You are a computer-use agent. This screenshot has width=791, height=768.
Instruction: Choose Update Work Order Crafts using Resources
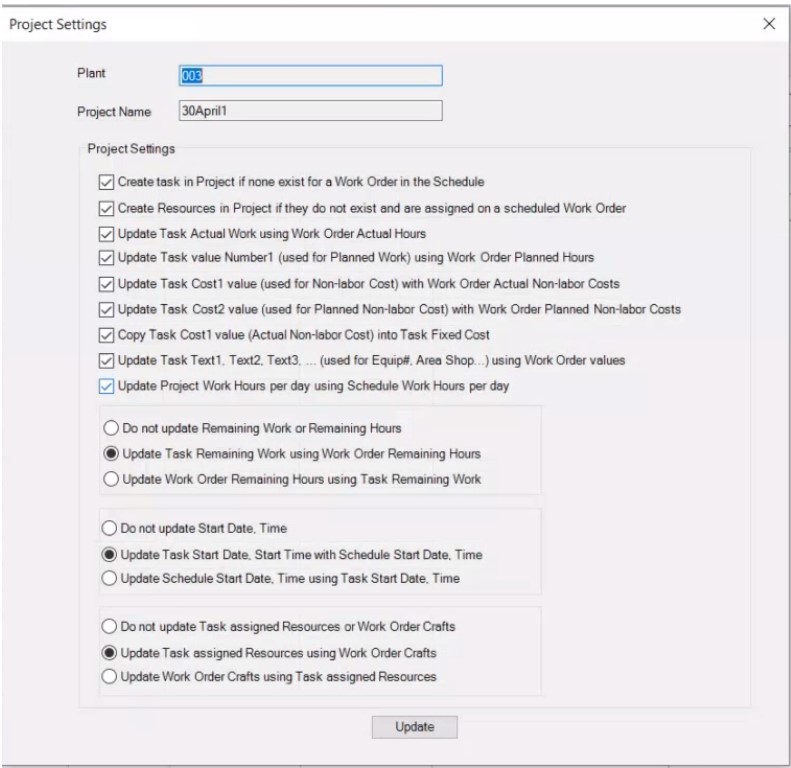(109, 677)
